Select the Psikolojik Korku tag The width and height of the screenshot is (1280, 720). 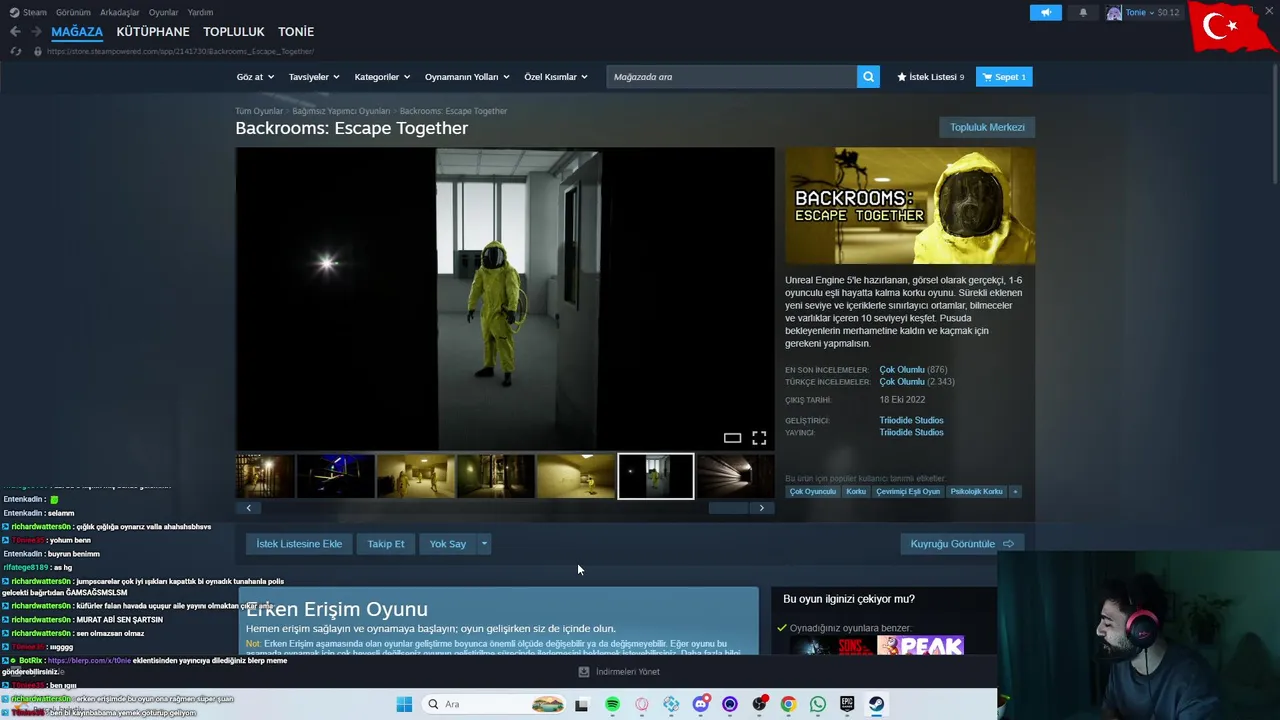coord(976,492)
